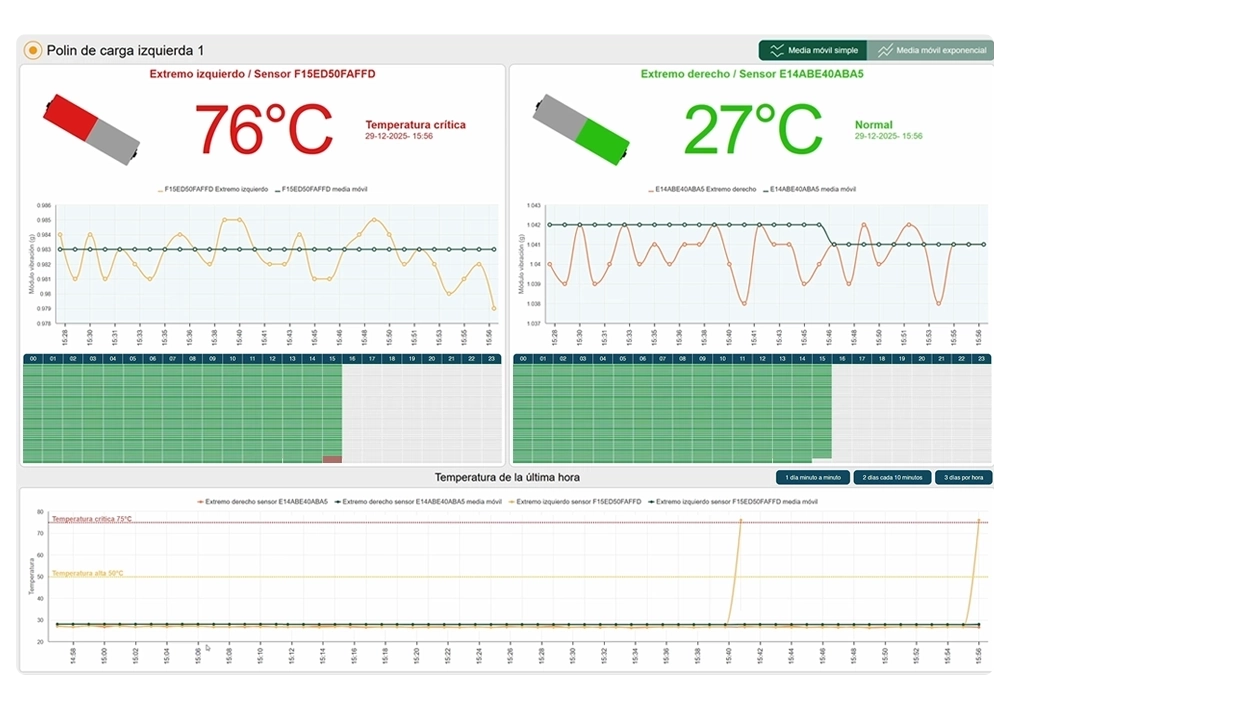This screenshot has height=706, width=1259.
Task: Toggle Media móvil simple mode
Action: pos(812,50)
